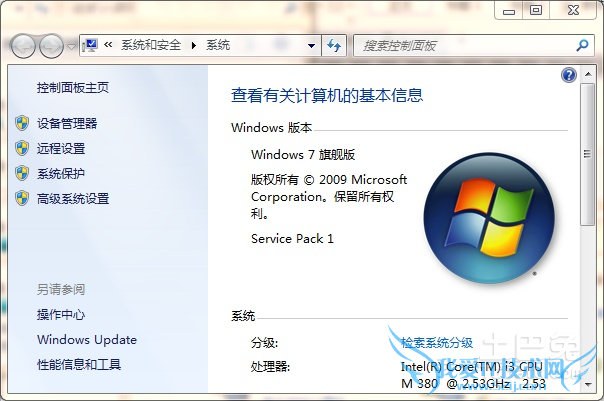The image size is (604, 401).
Task: Expand the double-chevron breadcrumb overflow
Action: (108, 45)
